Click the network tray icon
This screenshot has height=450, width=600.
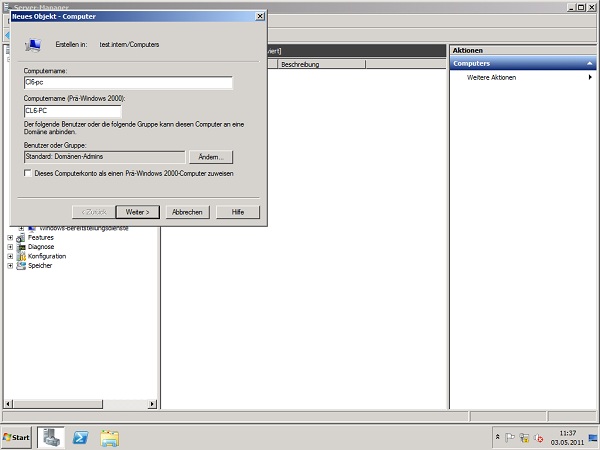pyautogui.click(x=524, y=437)
